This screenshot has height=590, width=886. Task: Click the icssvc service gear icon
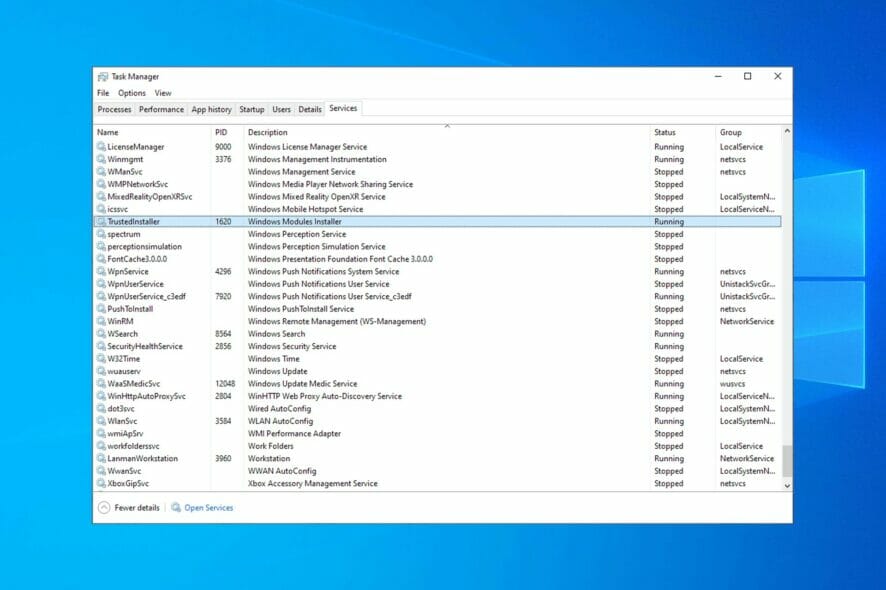coord(101,209)
